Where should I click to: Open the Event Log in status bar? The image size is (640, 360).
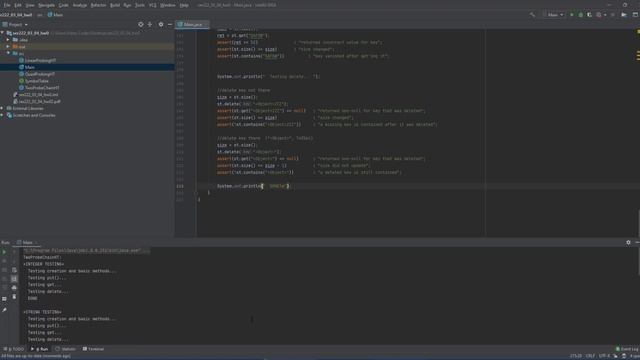627,349
